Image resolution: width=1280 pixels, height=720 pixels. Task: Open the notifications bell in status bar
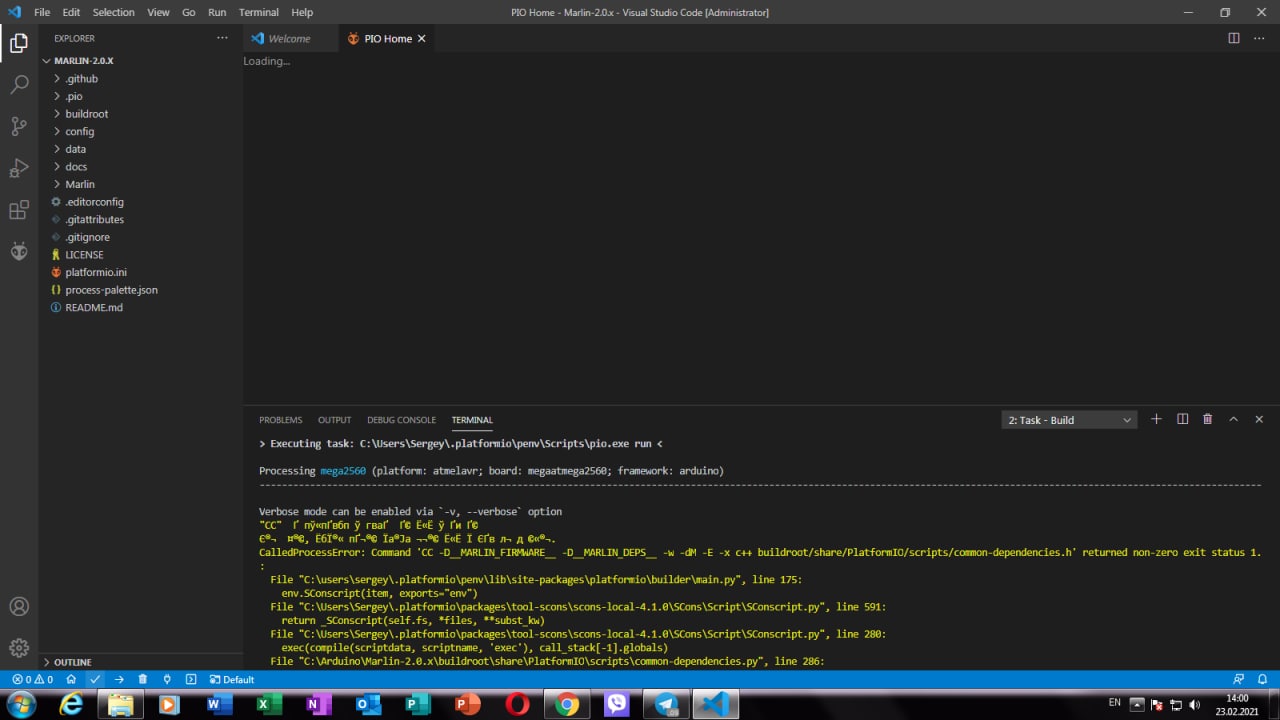point(1262,679)
